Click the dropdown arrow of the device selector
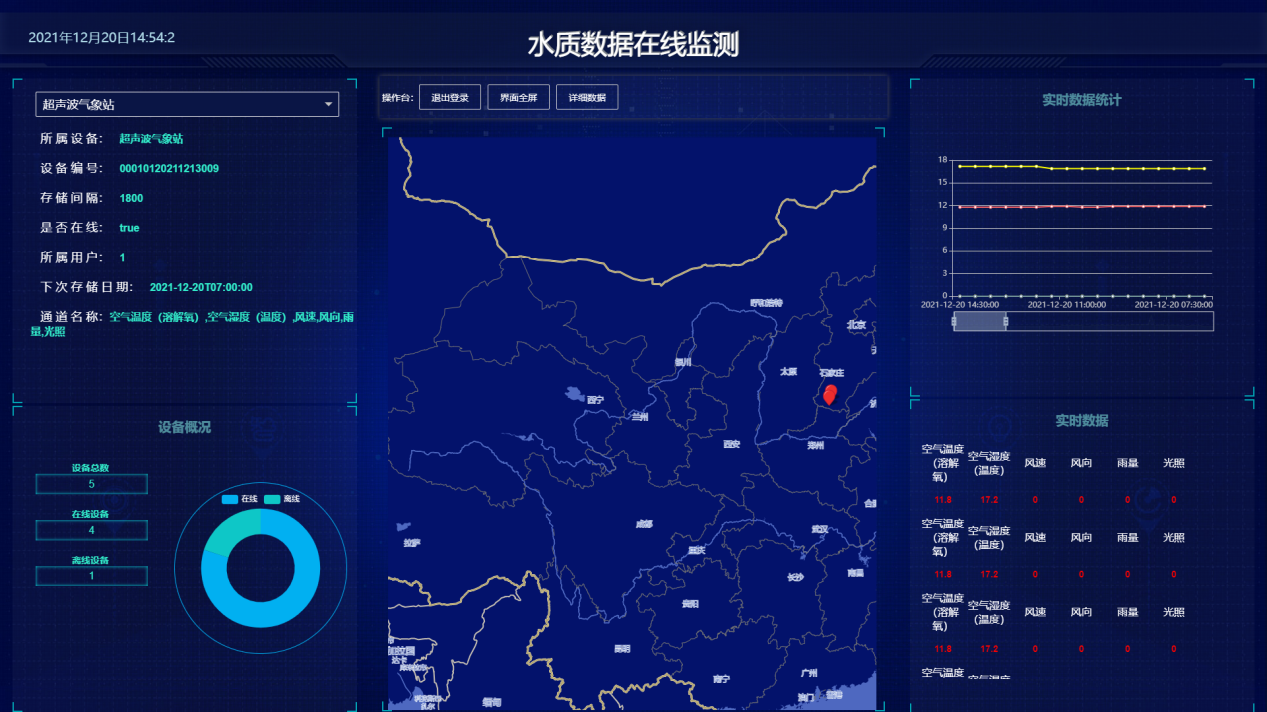 point(328,104)
